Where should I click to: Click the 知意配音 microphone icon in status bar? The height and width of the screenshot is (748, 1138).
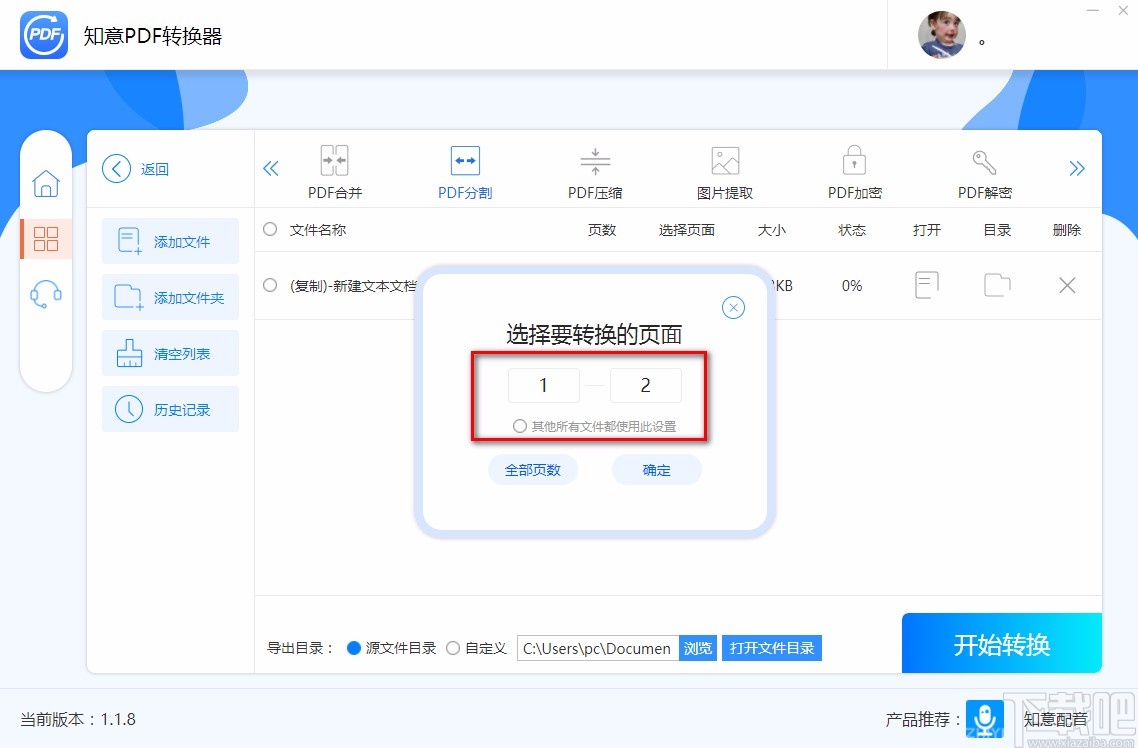pos(985,719)
